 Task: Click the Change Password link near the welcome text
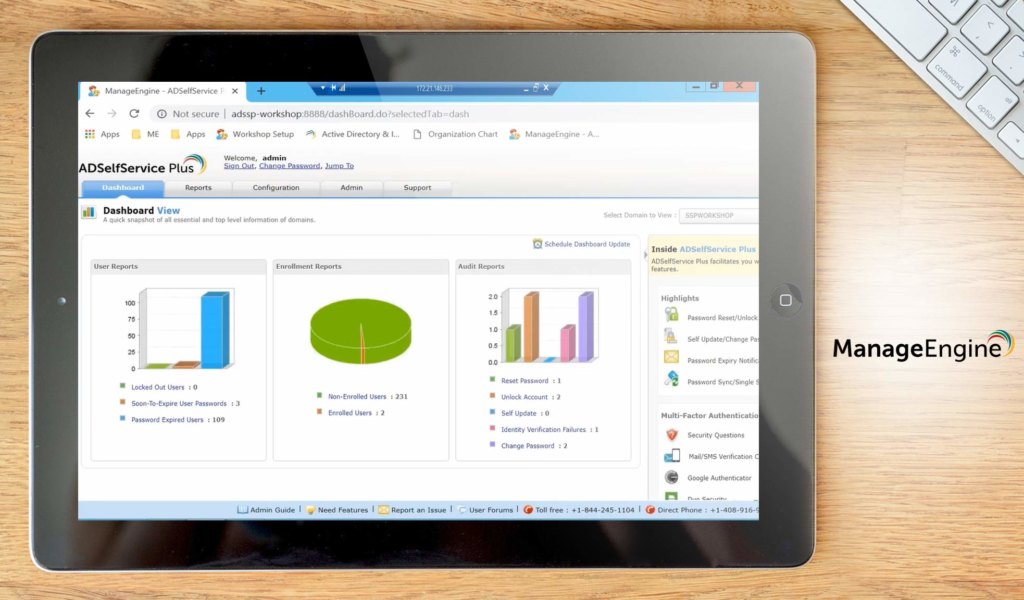coord(289,166)
